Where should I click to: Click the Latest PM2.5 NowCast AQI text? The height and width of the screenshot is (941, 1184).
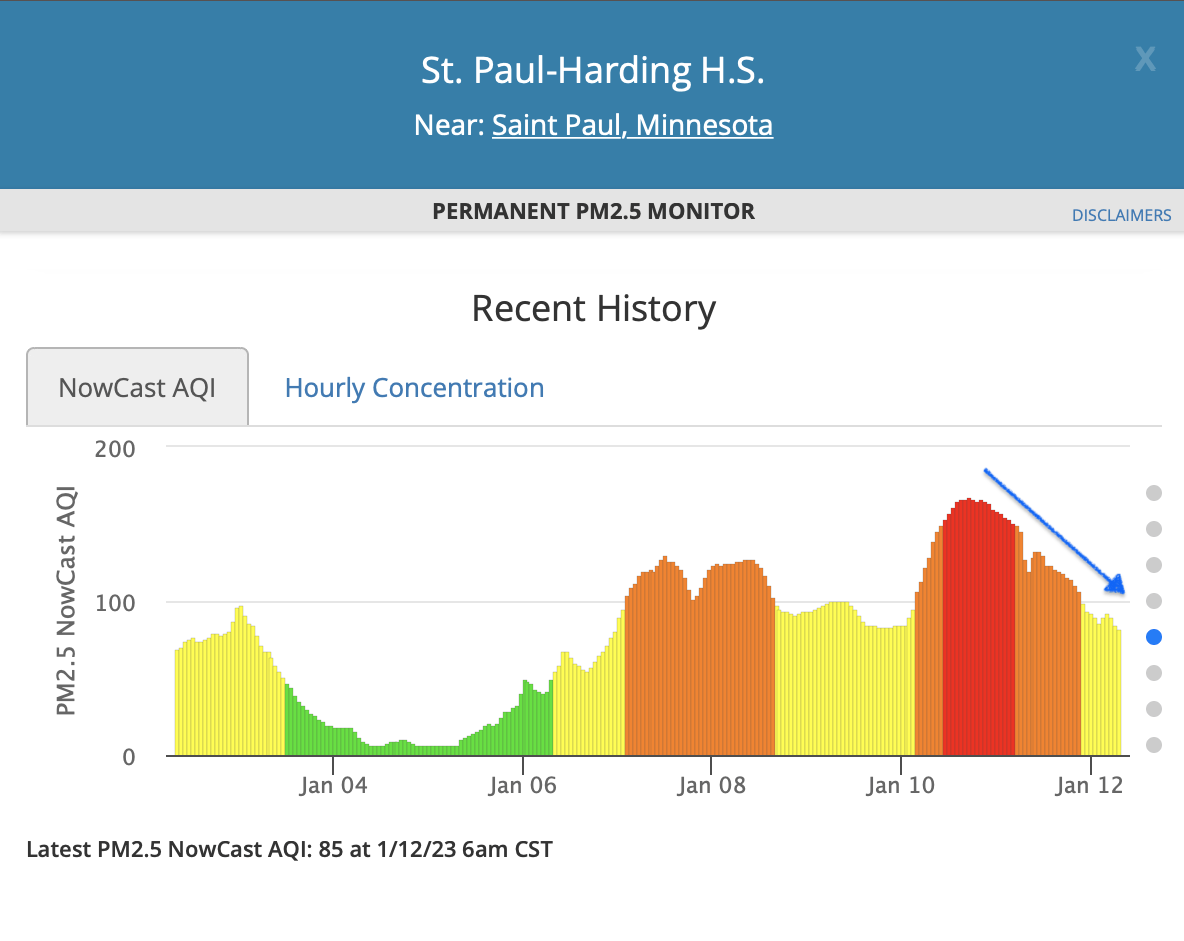[x=289, y=851]
